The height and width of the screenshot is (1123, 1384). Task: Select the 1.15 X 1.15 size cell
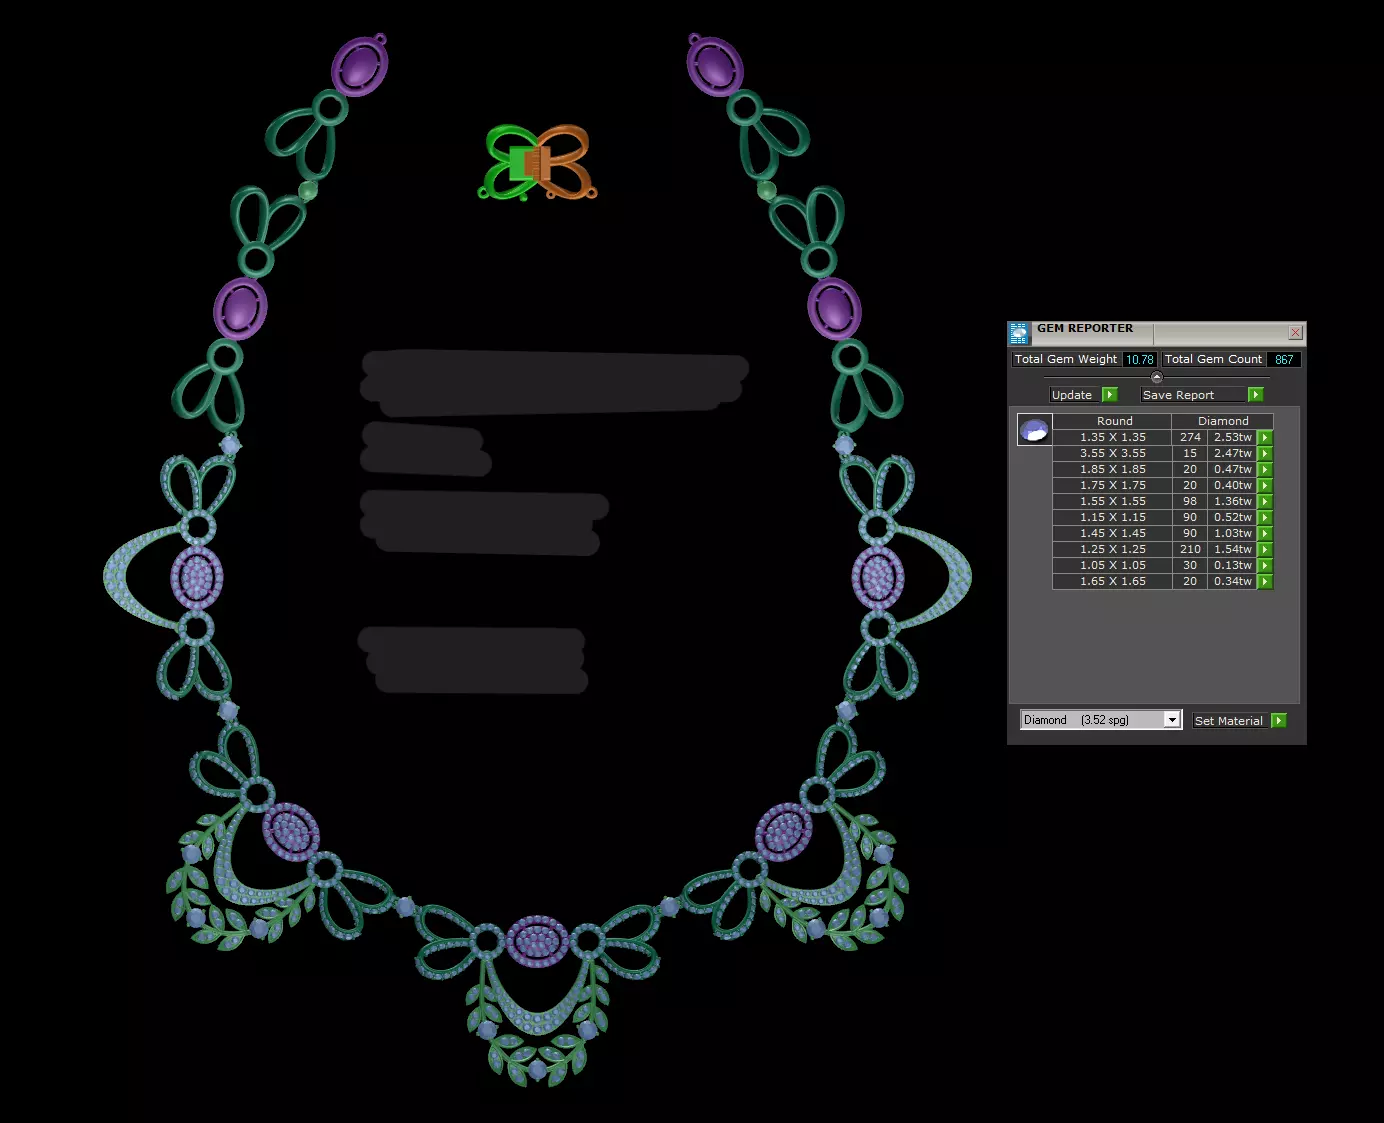pos(1113,517)
